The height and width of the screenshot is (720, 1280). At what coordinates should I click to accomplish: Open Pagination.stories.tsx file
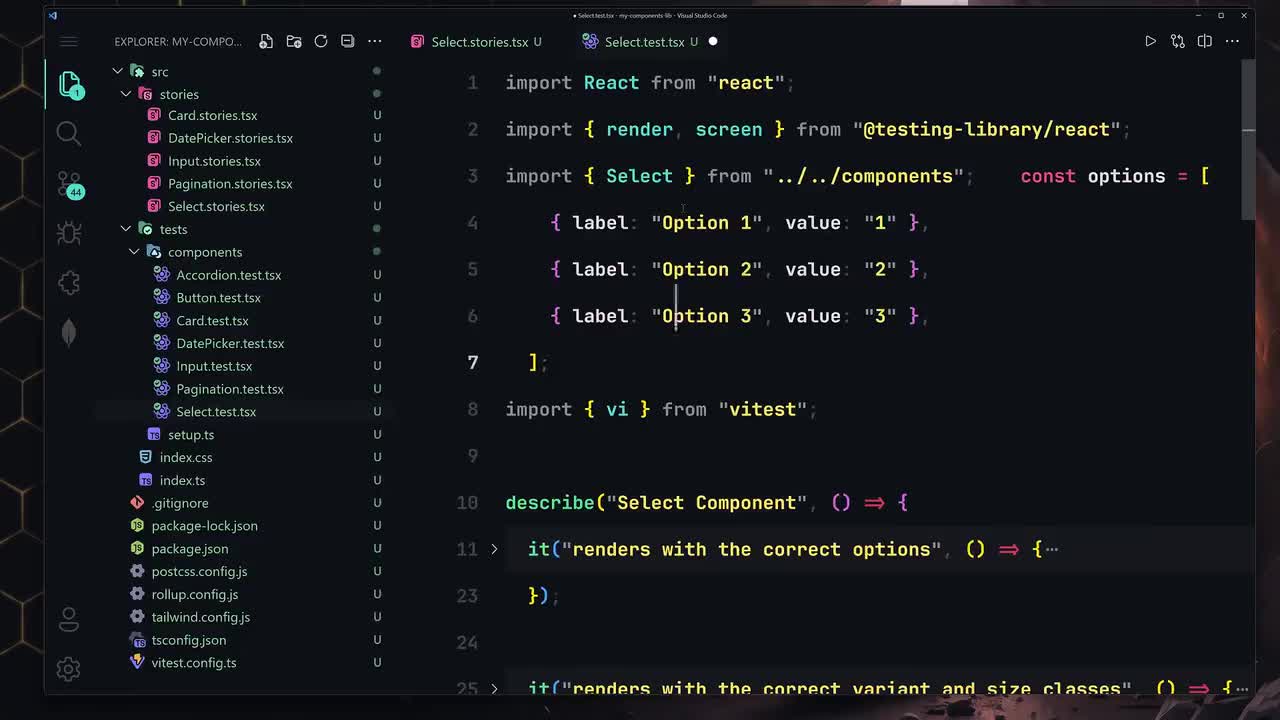coord(230,184)
